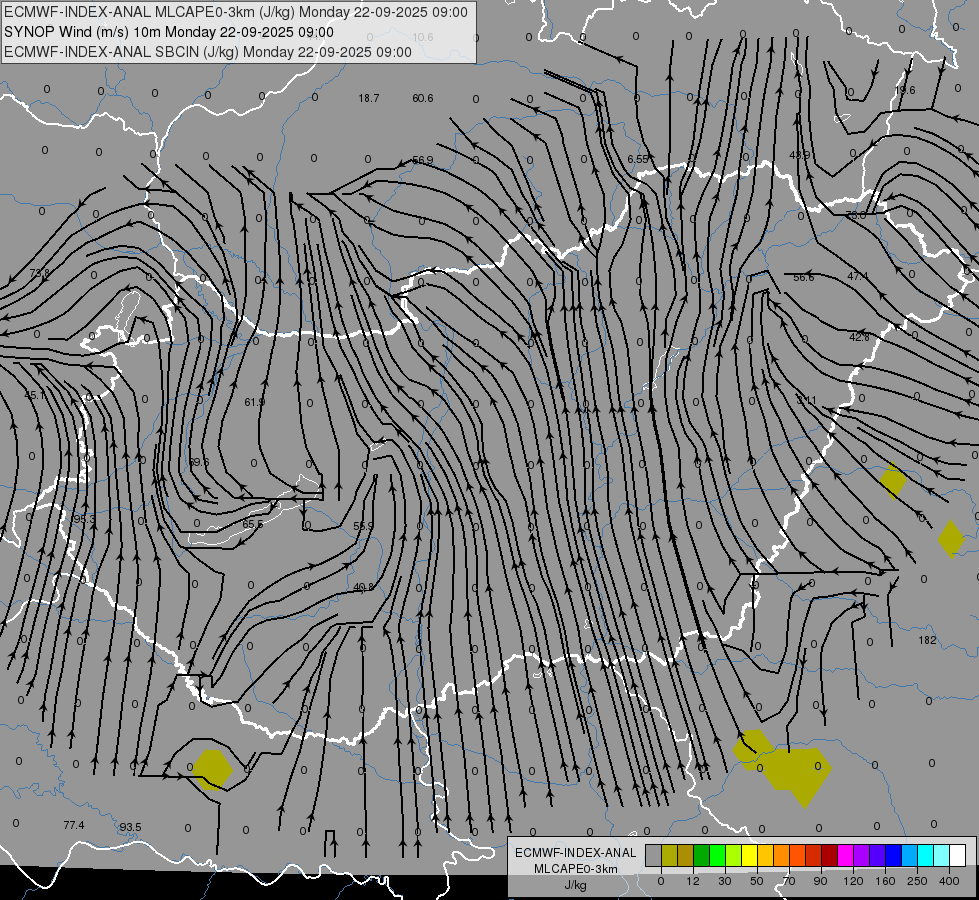The image size is (979, 900).
Task: Click the sky blue swatch left of 250
Action: point(910,855)
